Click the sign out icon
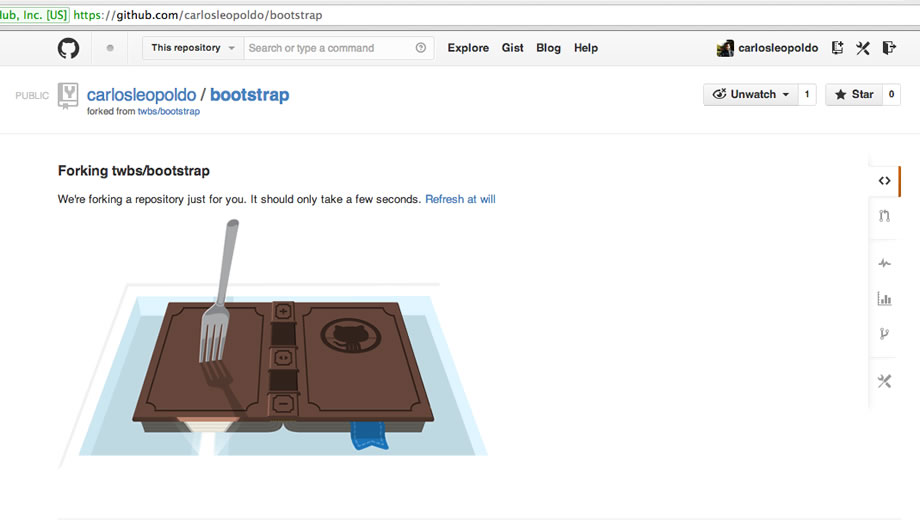Screen dimensions: 920x523 pos(889,48)
